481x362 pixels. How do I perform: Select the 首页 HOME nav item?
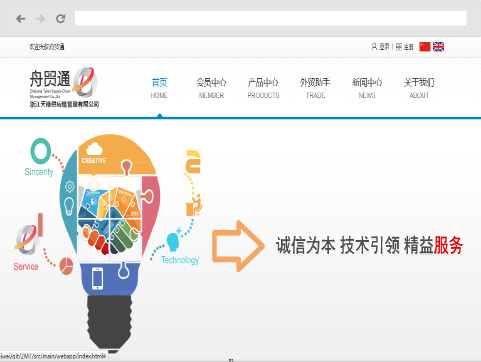tap(159, 88)
